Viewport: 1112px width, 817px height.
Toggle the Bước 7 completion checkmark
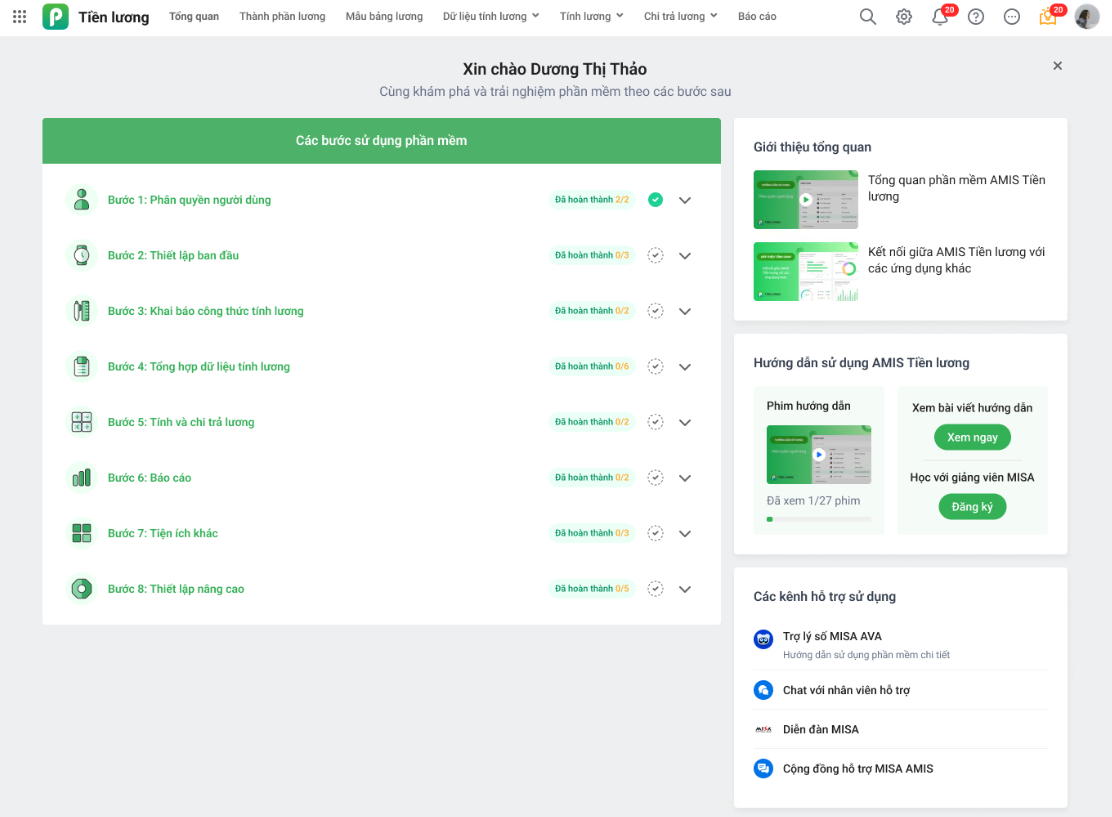tap(655, 533)
